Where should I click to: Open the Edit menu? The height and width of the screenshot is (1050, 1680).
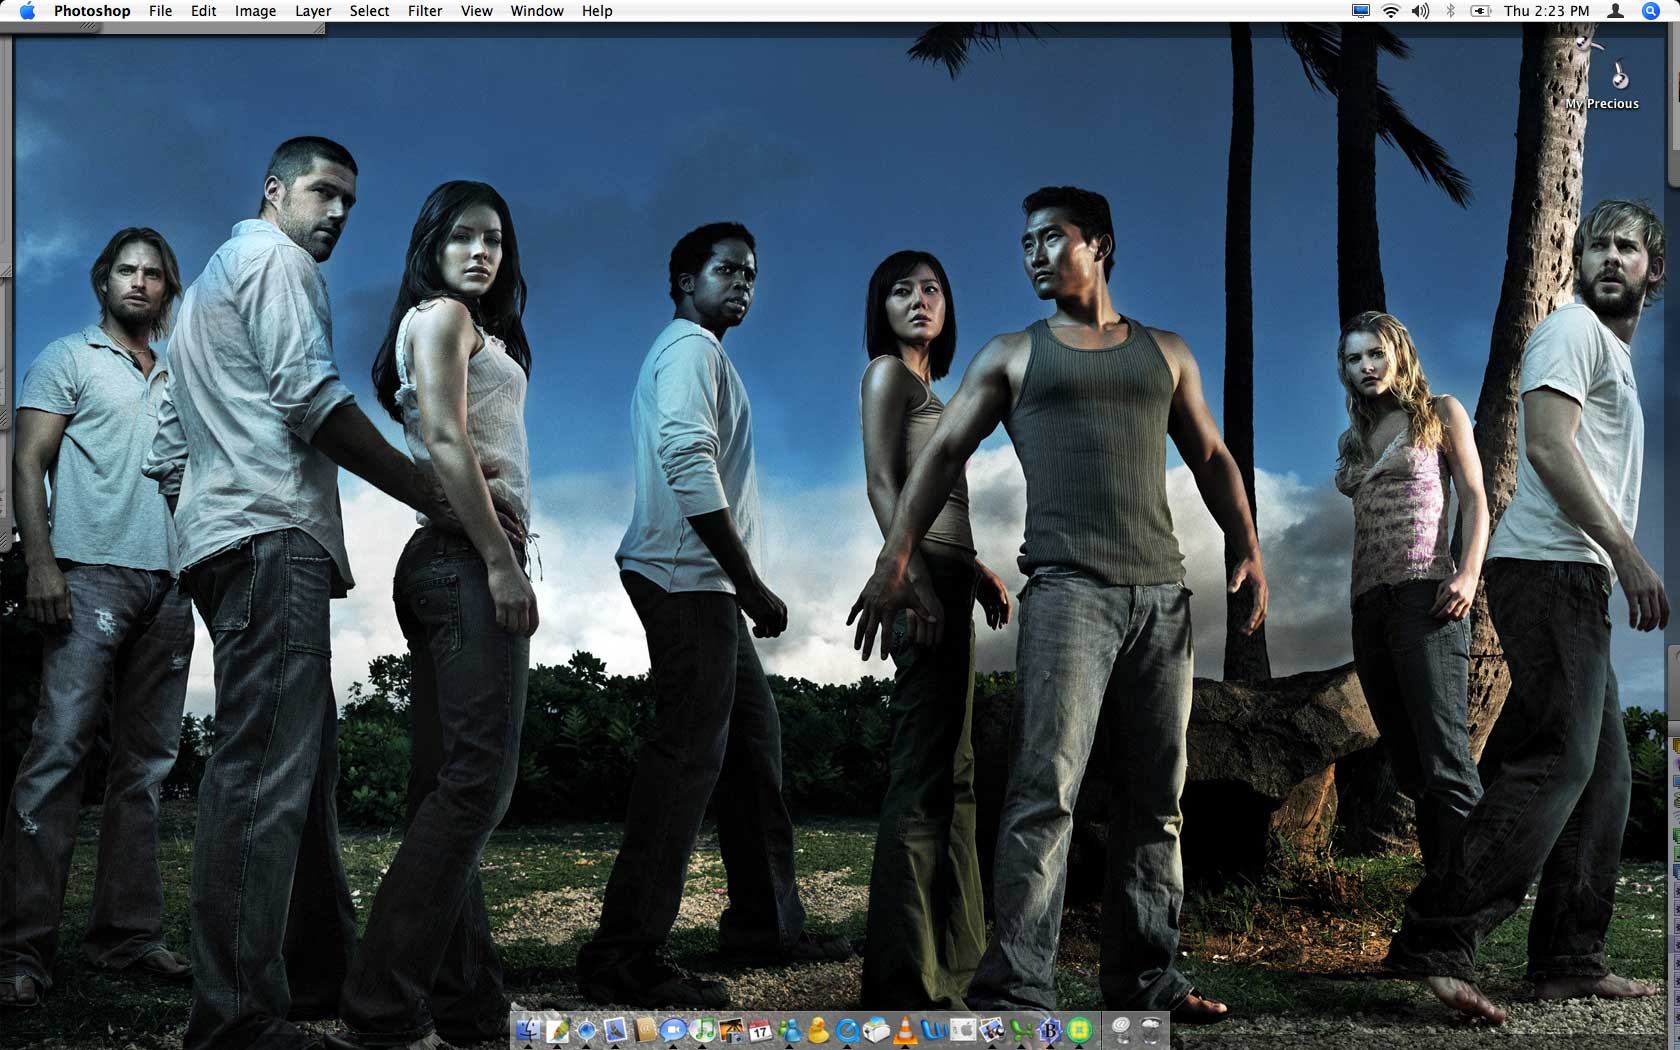click(x=203, y=11)
